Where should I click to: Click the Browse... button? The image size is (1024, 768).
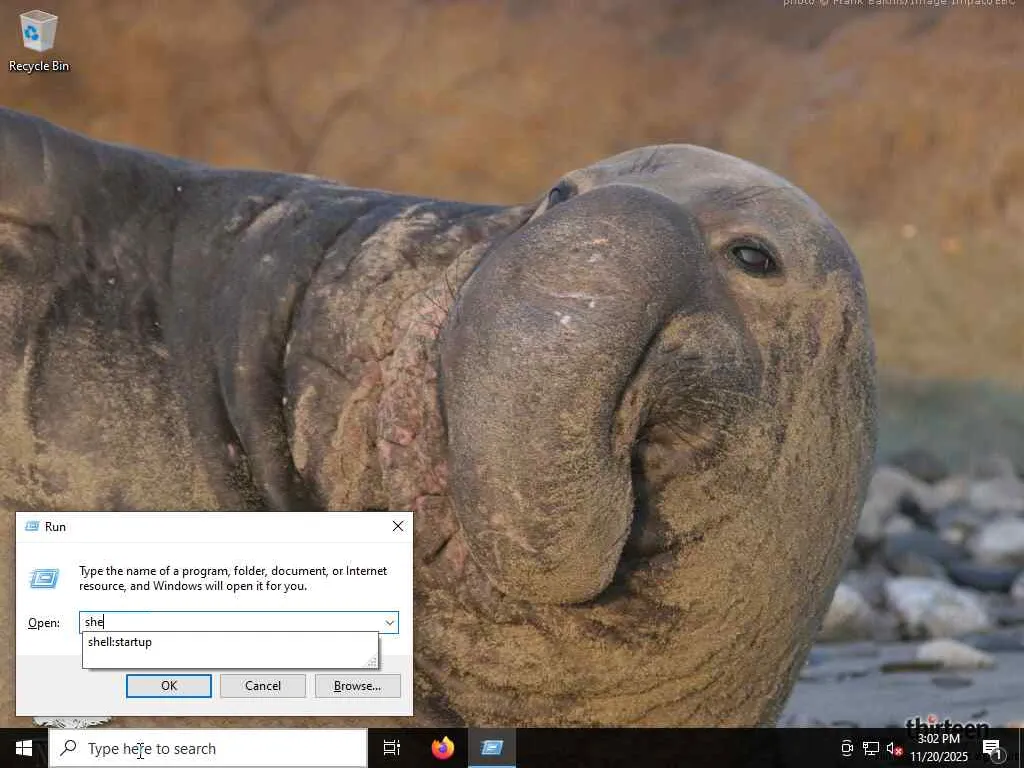pyautogui.click(x=357, y=686)
